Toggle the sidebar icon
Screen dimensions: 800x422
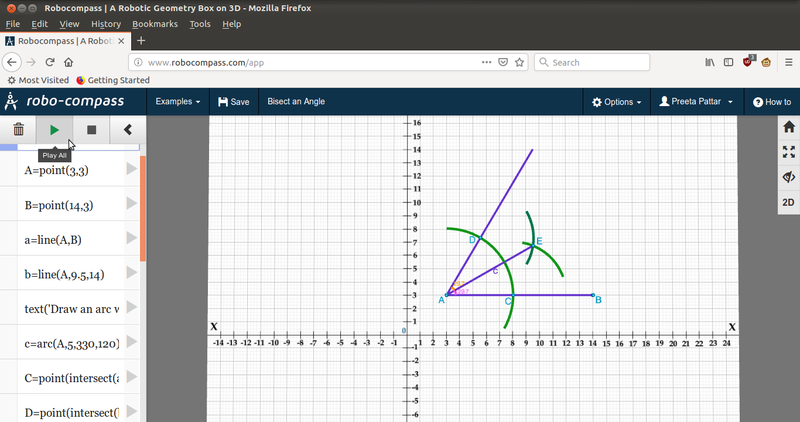click(729, 62)
